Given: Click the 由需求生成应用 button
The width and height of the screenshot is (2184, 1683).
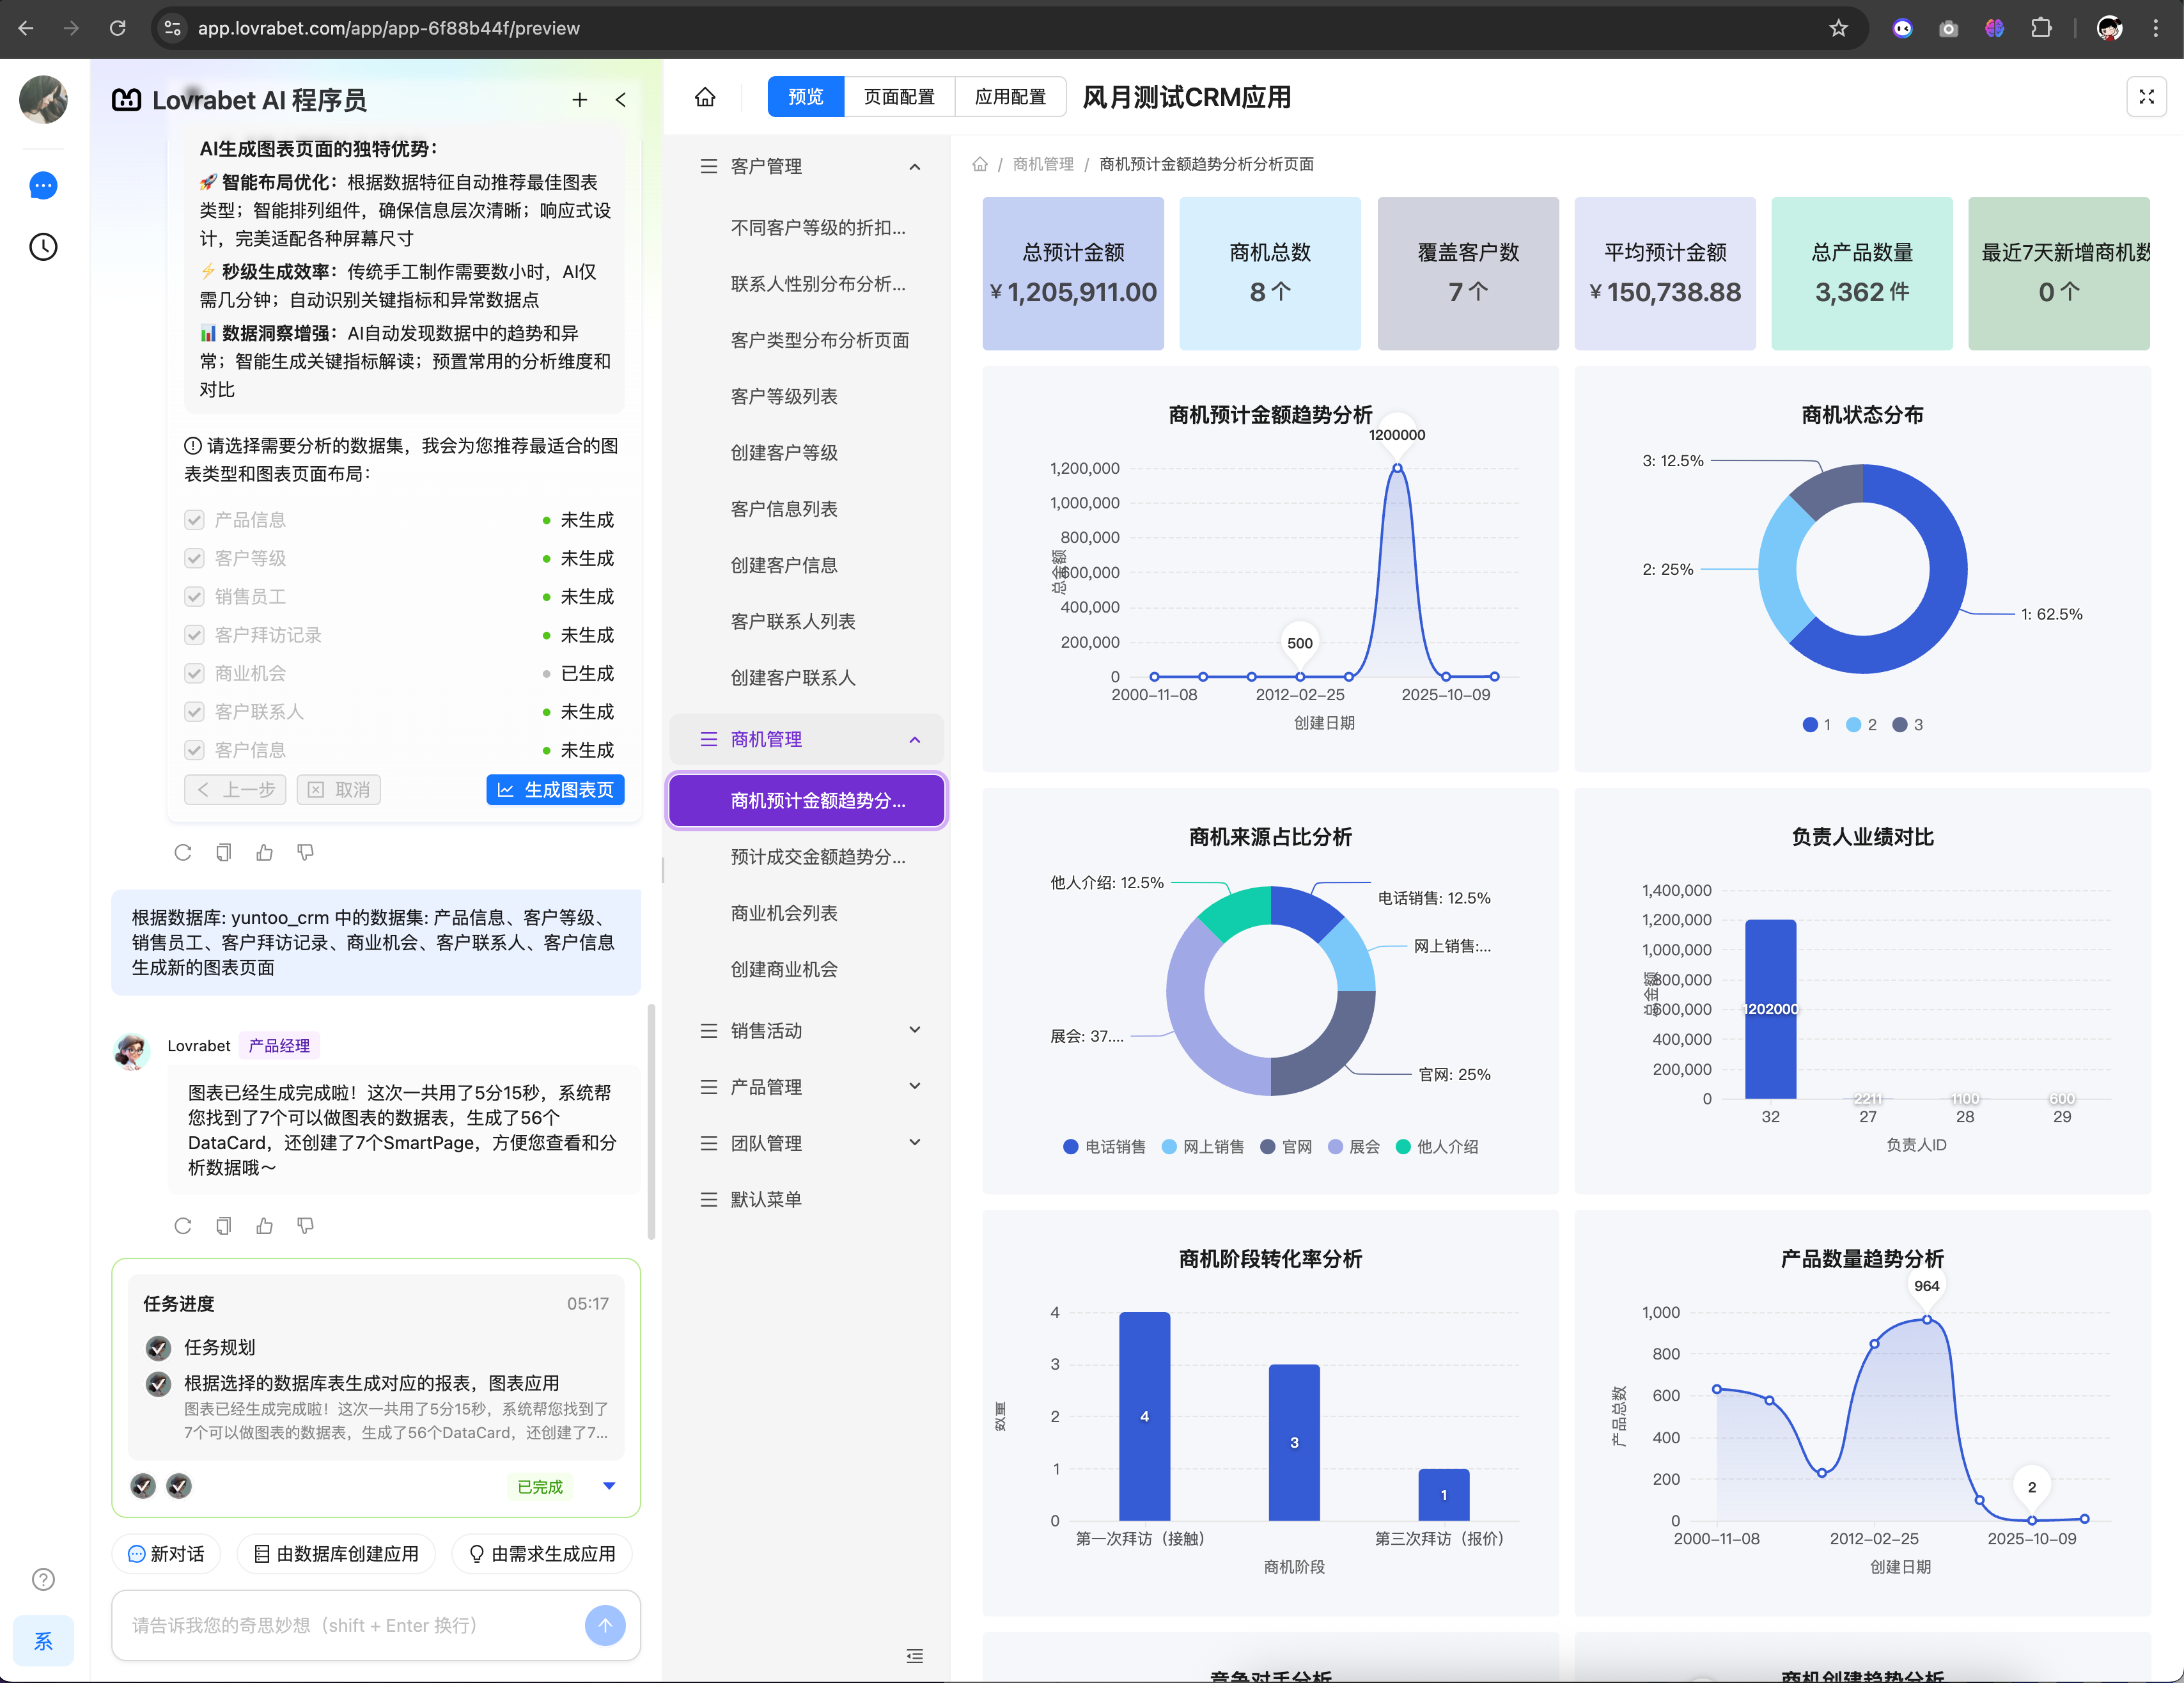Looking at the screenshot, I should (543, 1554).
